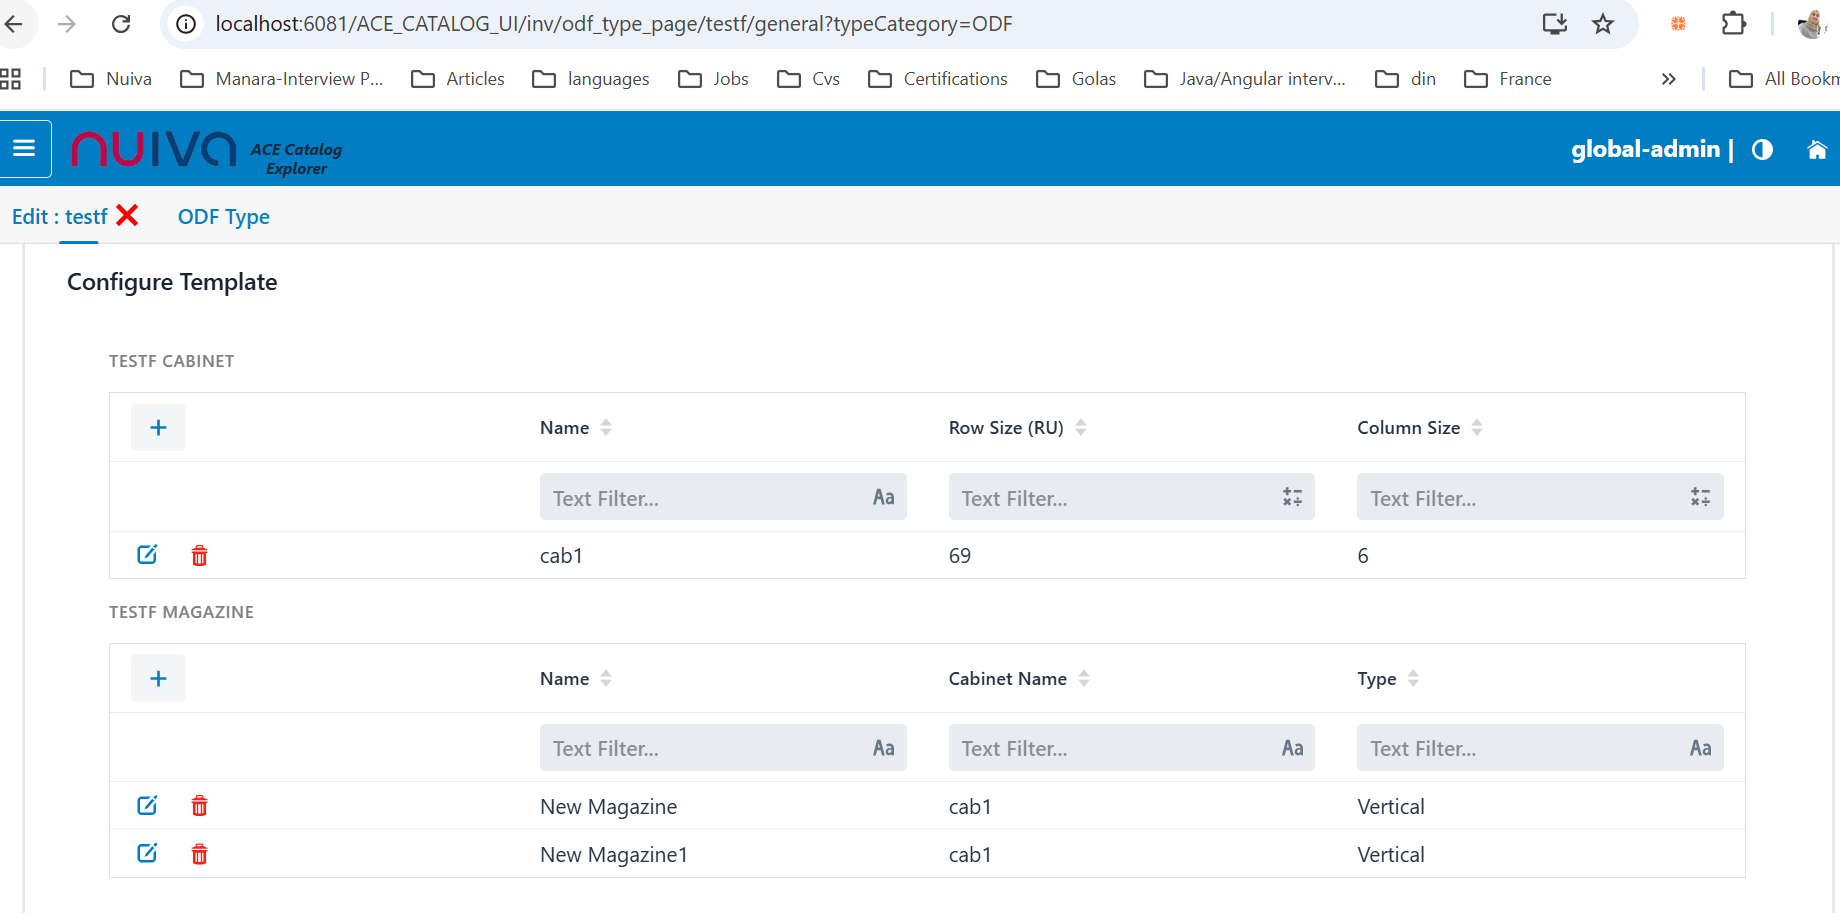The width and height of the screenshot is (1840, 913).
Task: Toggle case sensitivity on cabinet Name filter
Action: click(x=883, y=498)
